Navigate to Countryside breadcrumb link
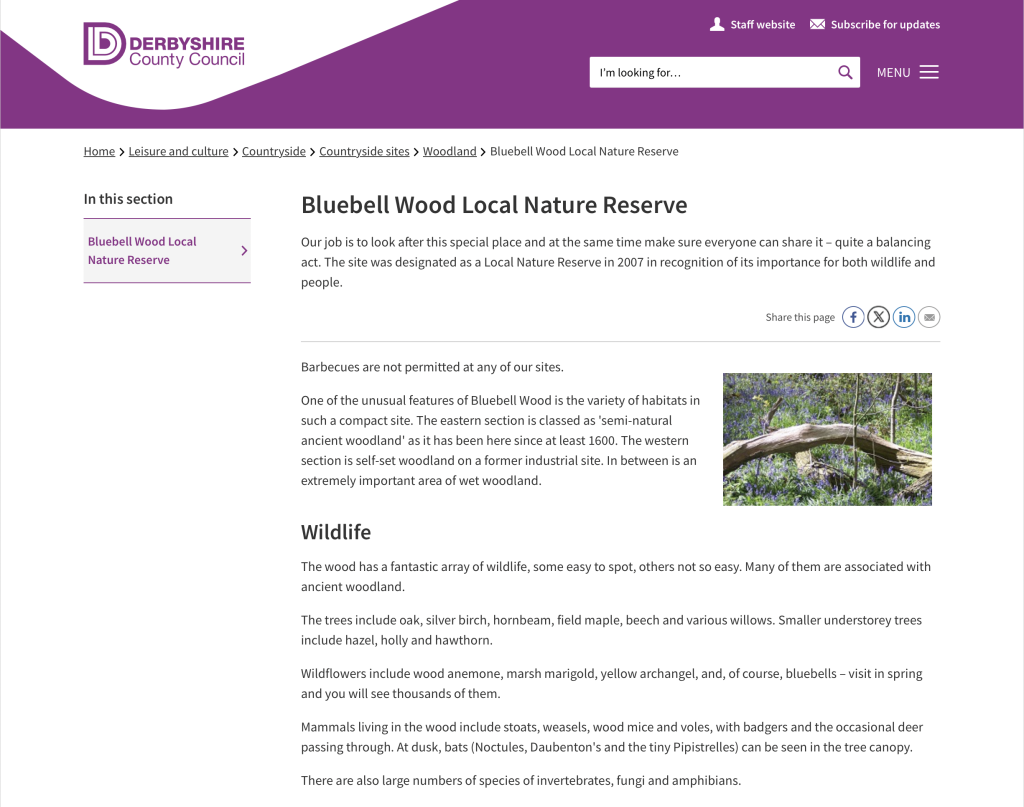The image size is (1024, 807). pyautogui.click(x=274, y=152)
